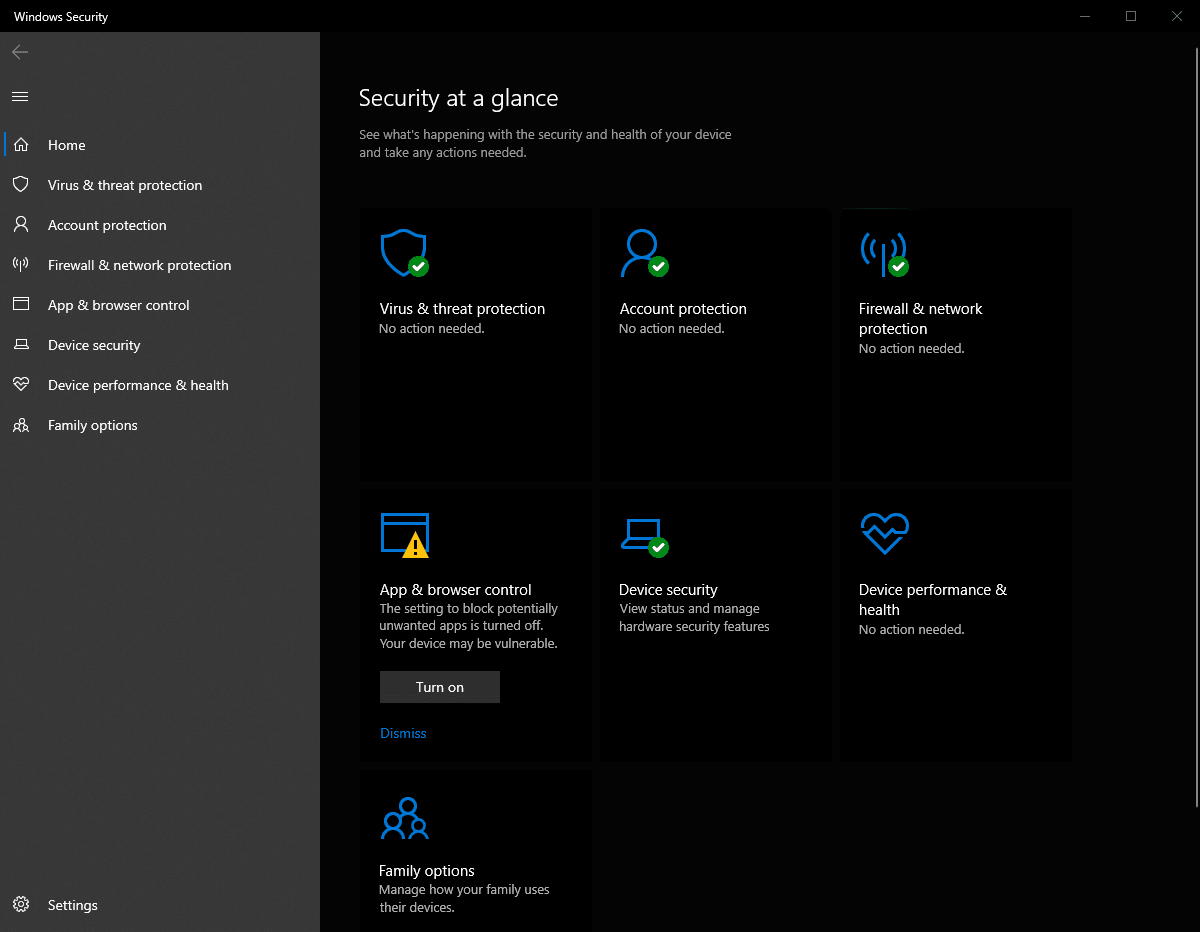This screenshot has width=1200, height=932.
Task: Click the Virus & threat protection tile shield
Action: 403,252
